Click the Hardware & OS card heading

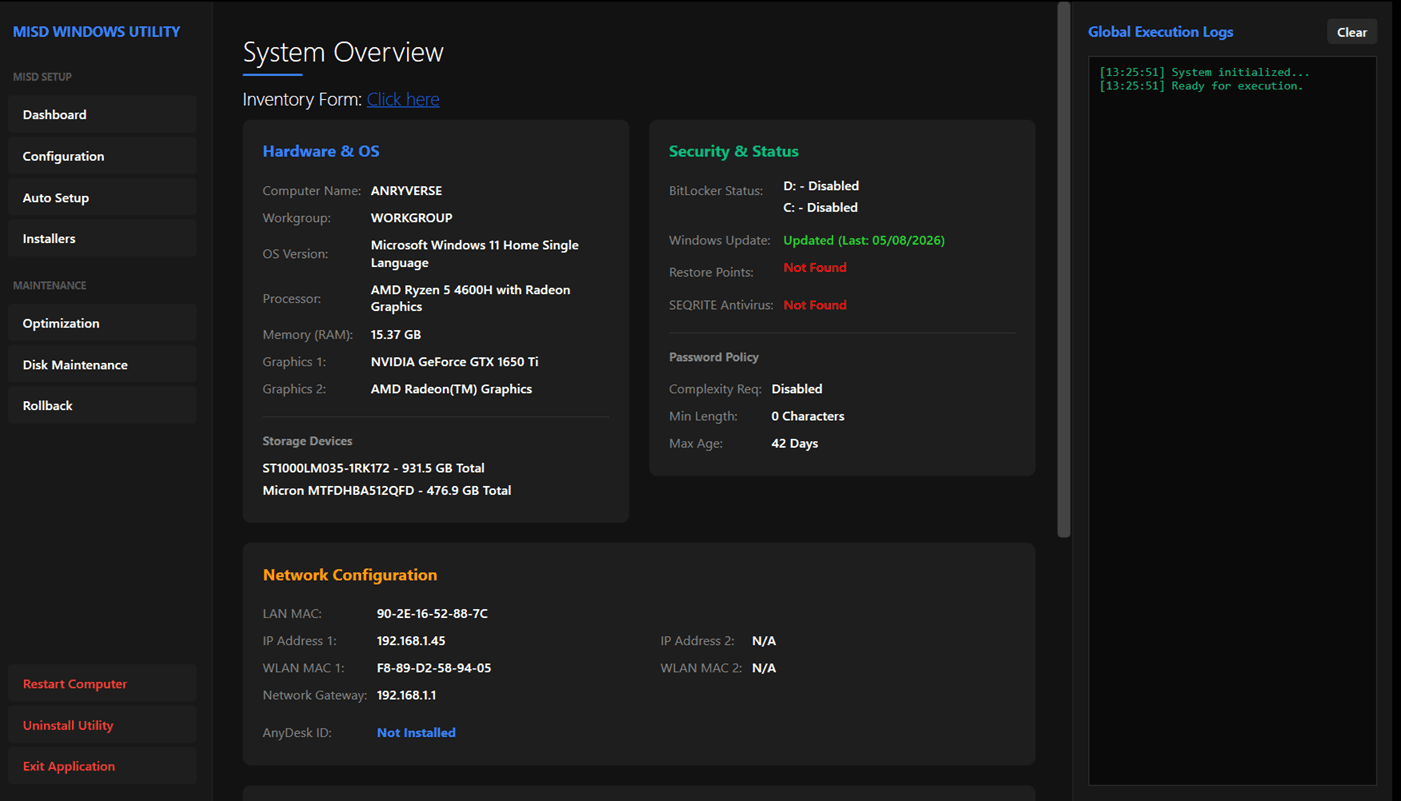click(321, 151)
